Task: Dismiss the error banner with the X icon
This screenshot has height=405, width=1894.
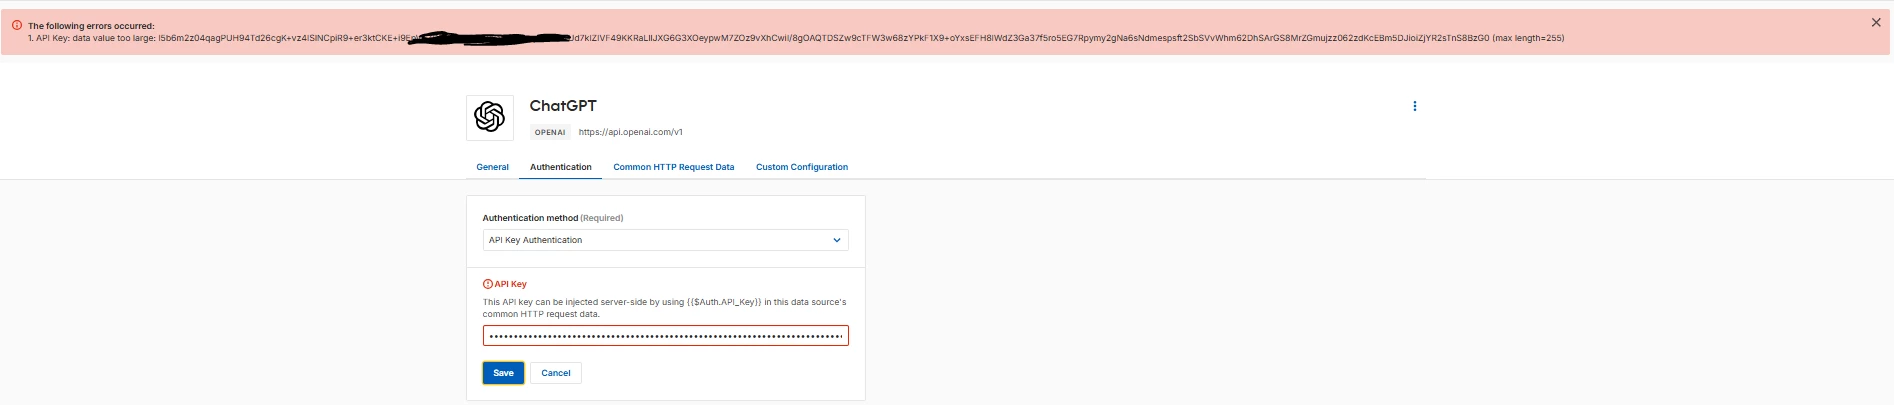Action: (x=1875, y=22)
